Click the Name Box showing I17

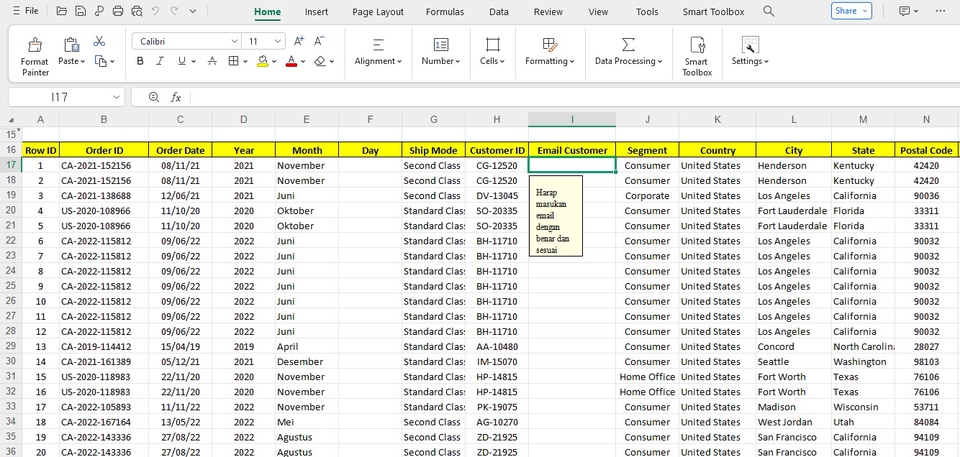66,97
